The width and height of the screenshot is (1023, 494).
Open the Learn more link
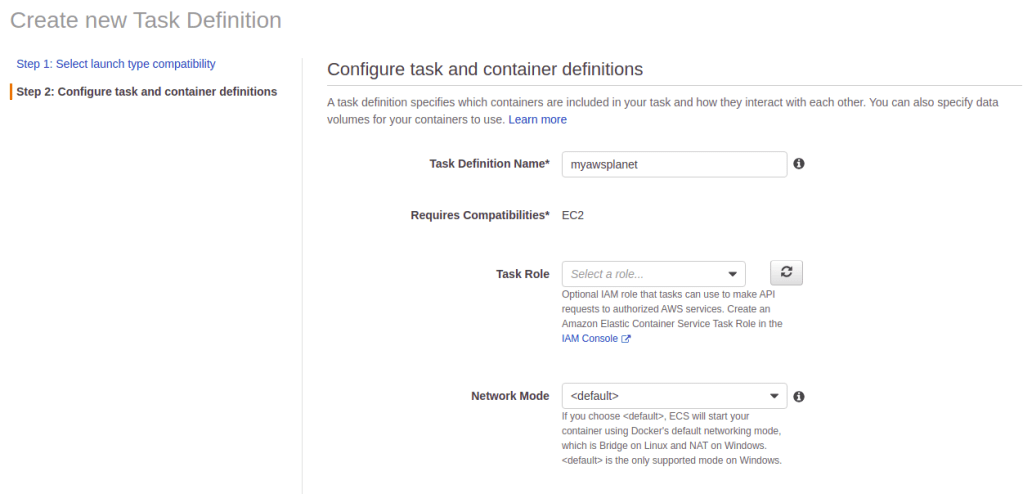[x=537, y=120]
